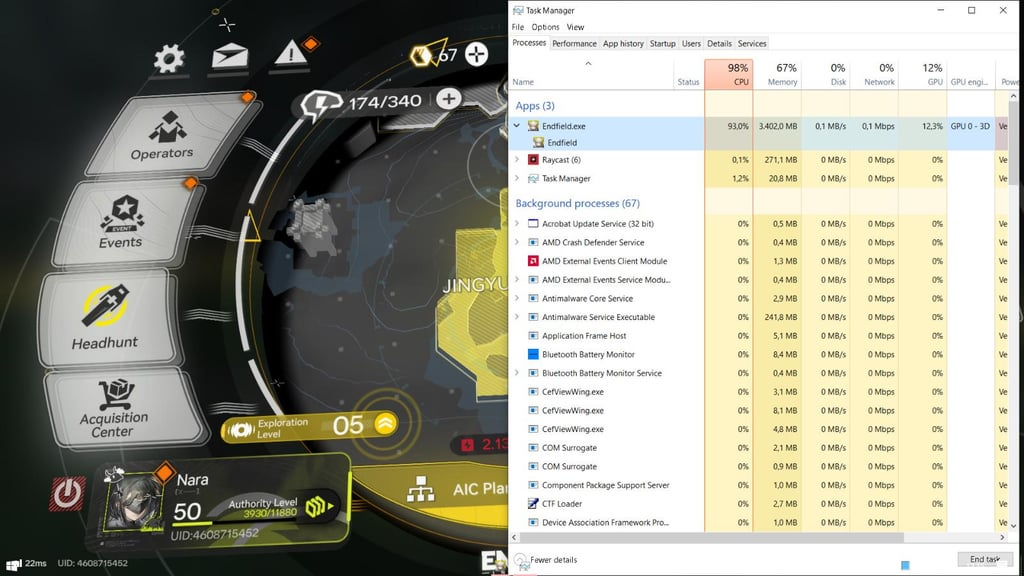
Task: Expand the Antimalware Core Service row
Action: [x=517, y=298]
